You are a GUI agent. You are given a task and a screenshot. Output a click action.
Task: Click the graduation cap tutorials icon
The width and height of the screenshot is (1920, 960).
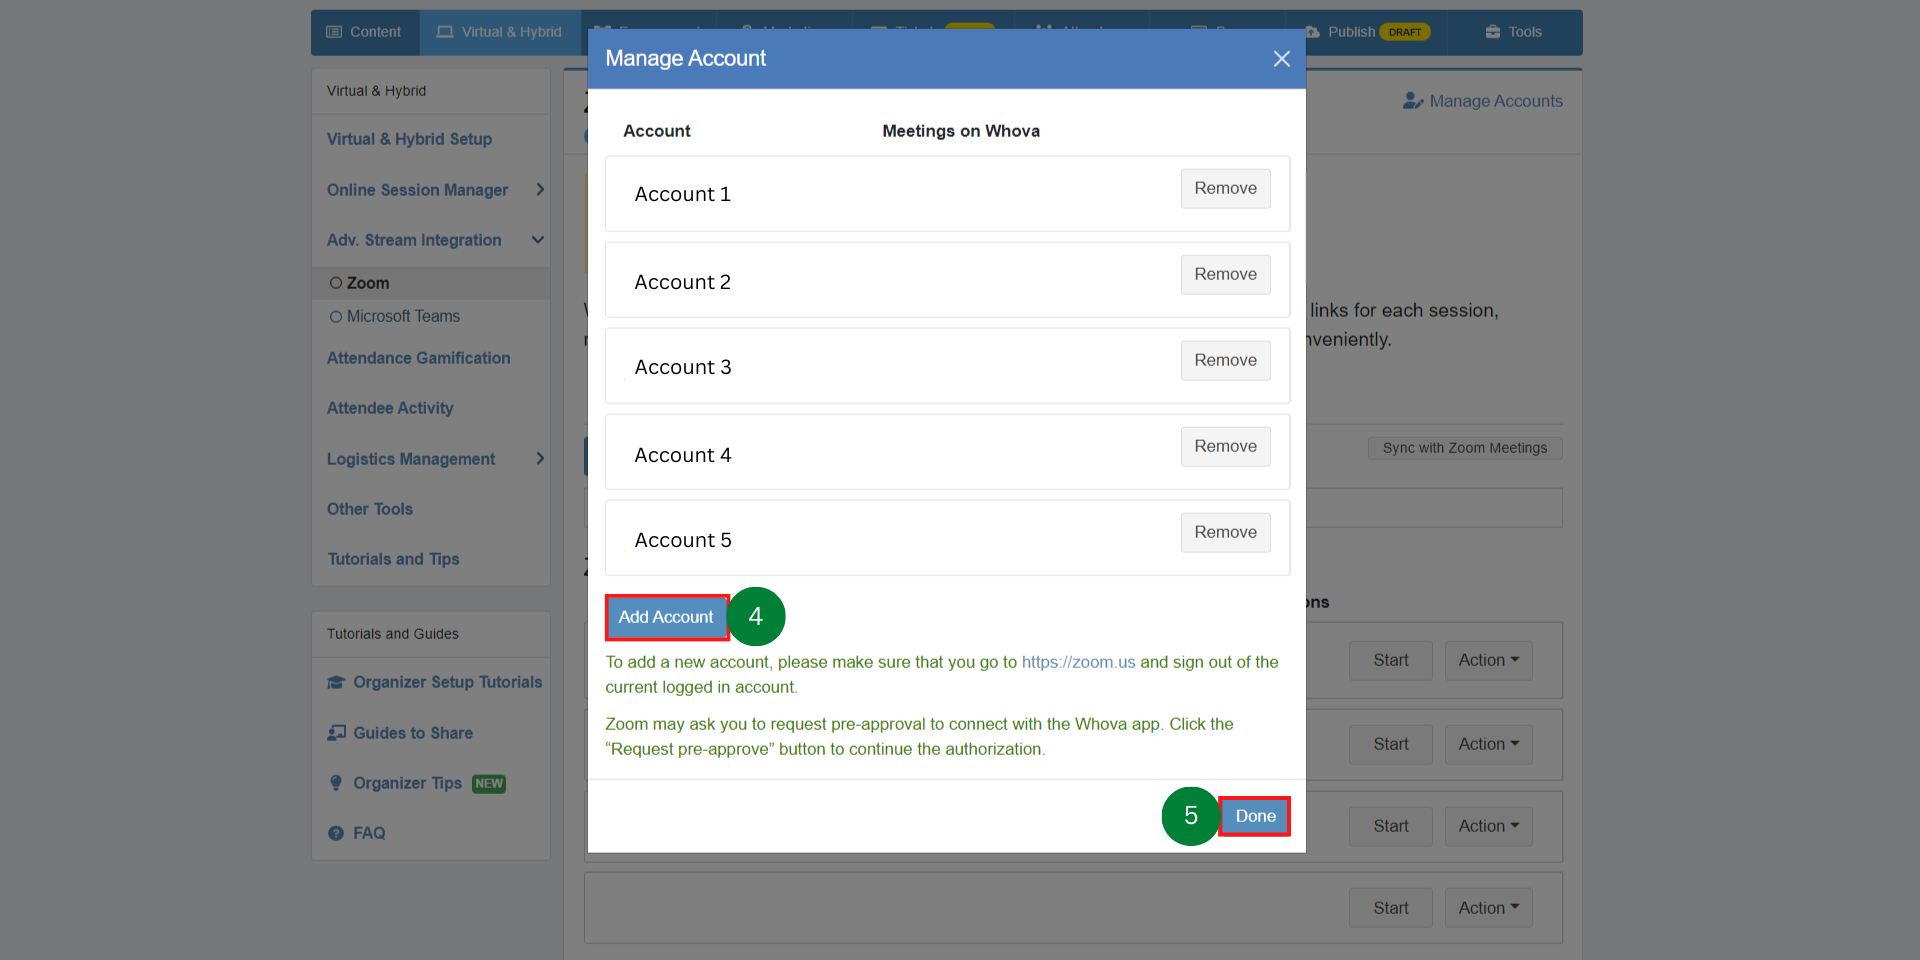[336, 682]
